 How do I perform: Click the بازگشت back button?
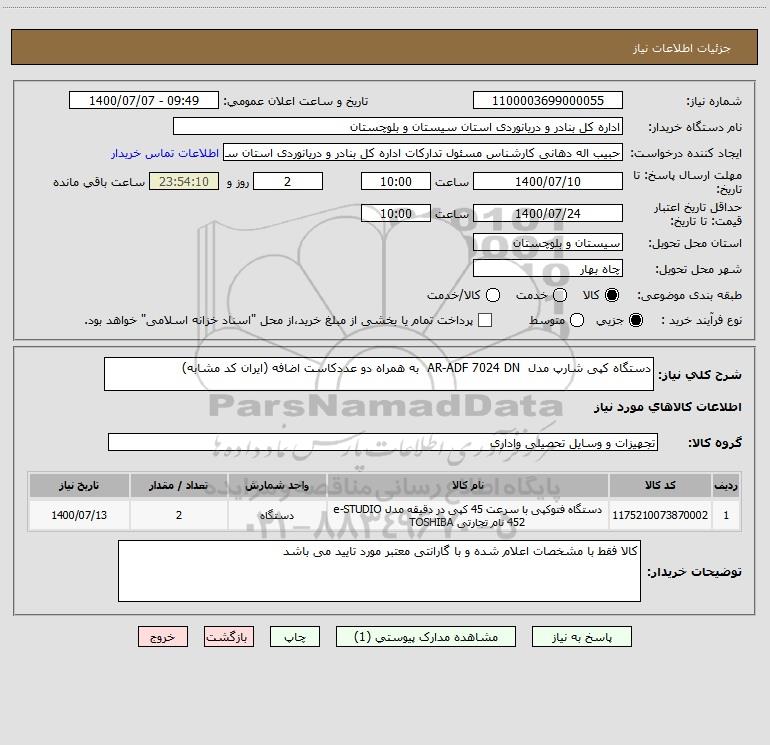coord(229,637)
